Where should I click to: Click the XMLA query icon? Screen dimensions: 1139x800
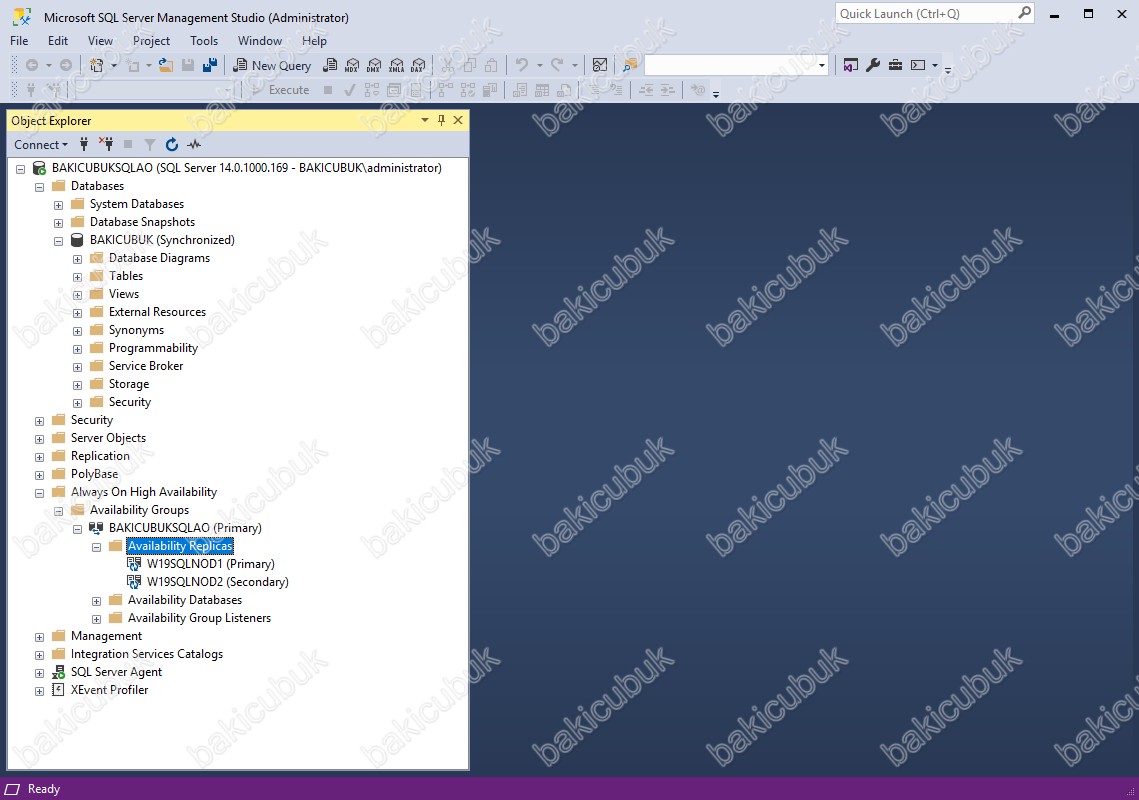(397, 65)
